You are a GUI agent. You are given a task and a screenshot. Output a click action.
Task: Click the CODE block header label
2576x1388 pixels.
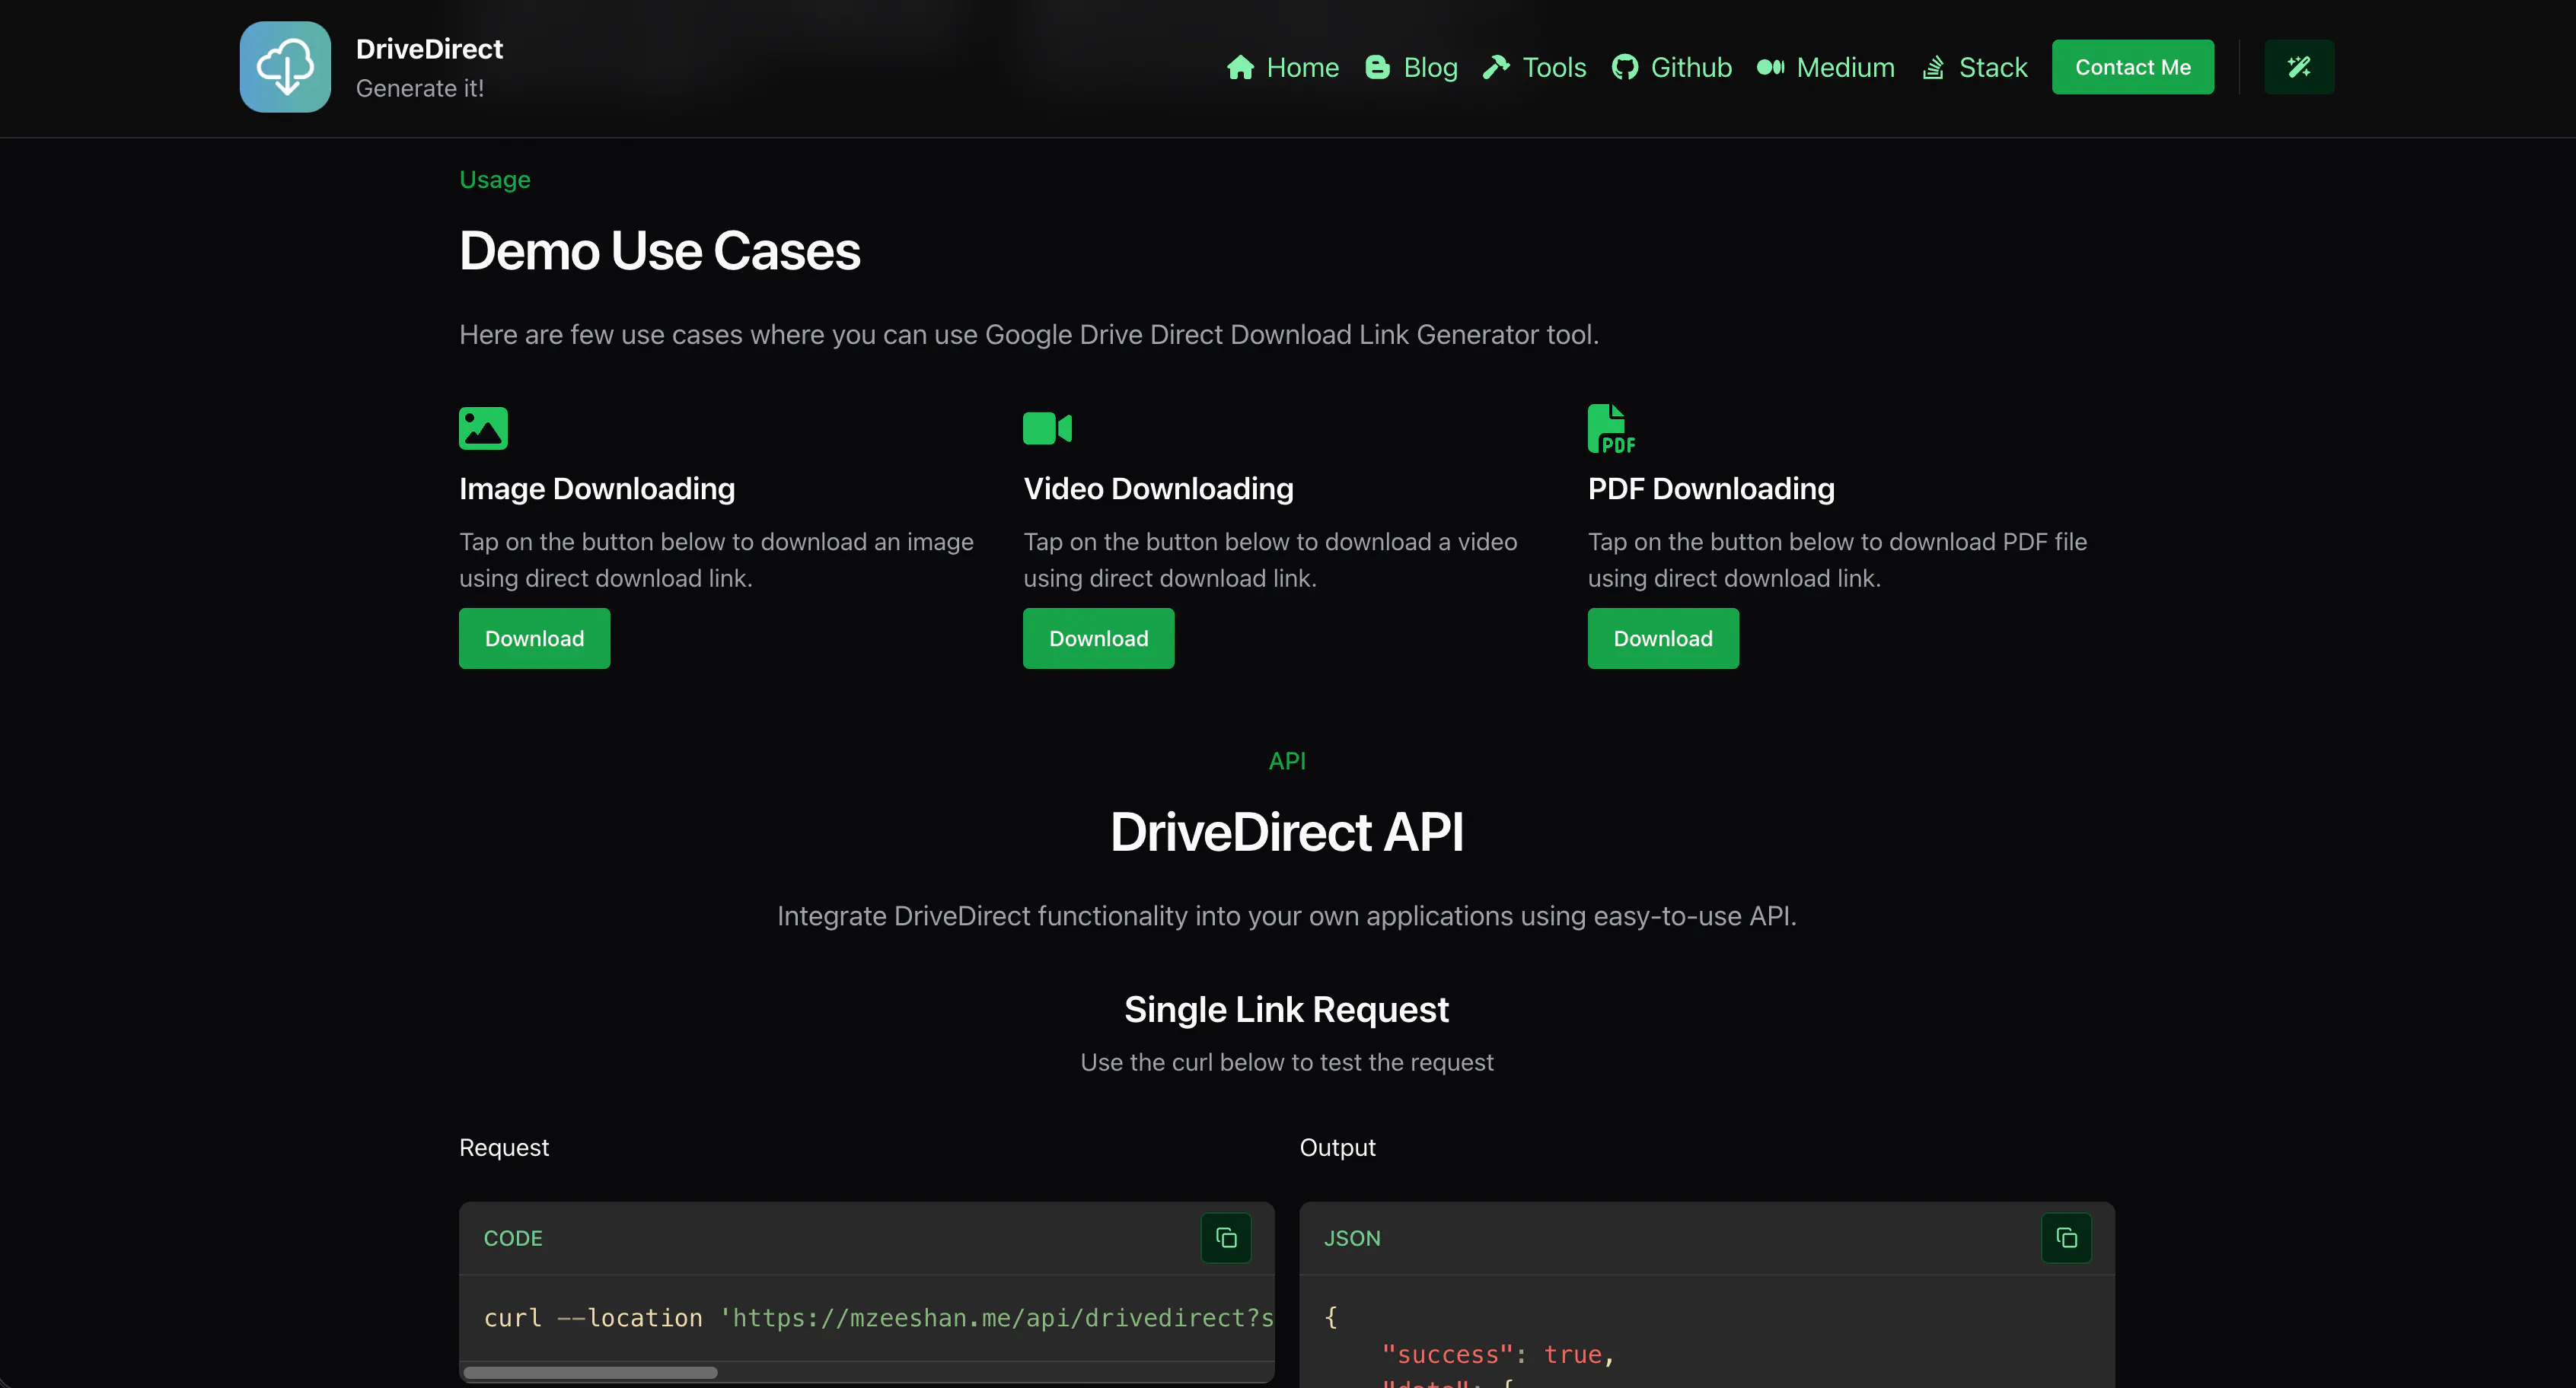pos(513,1238)
